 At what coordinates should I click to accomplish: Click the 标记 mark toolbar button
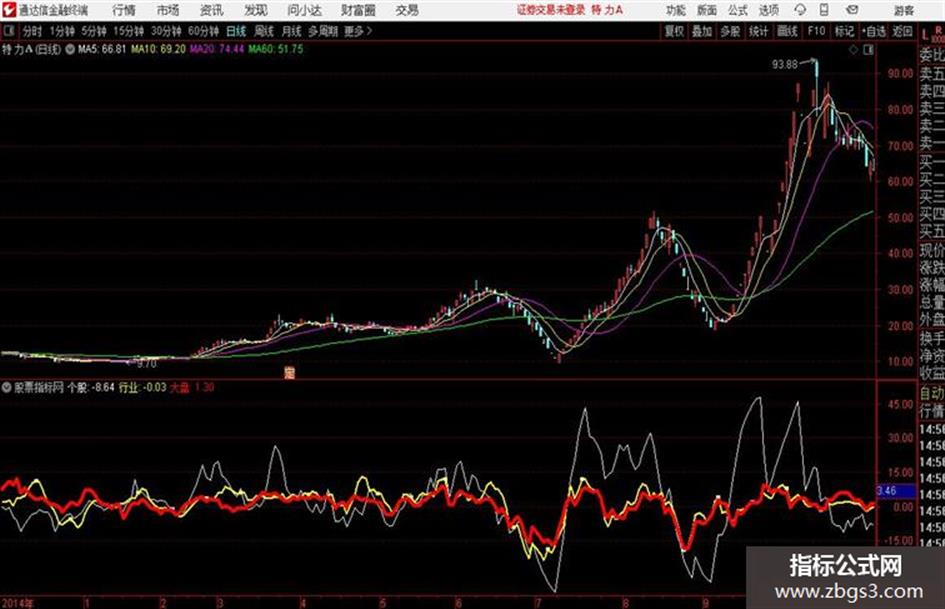(x=844, y=31)
